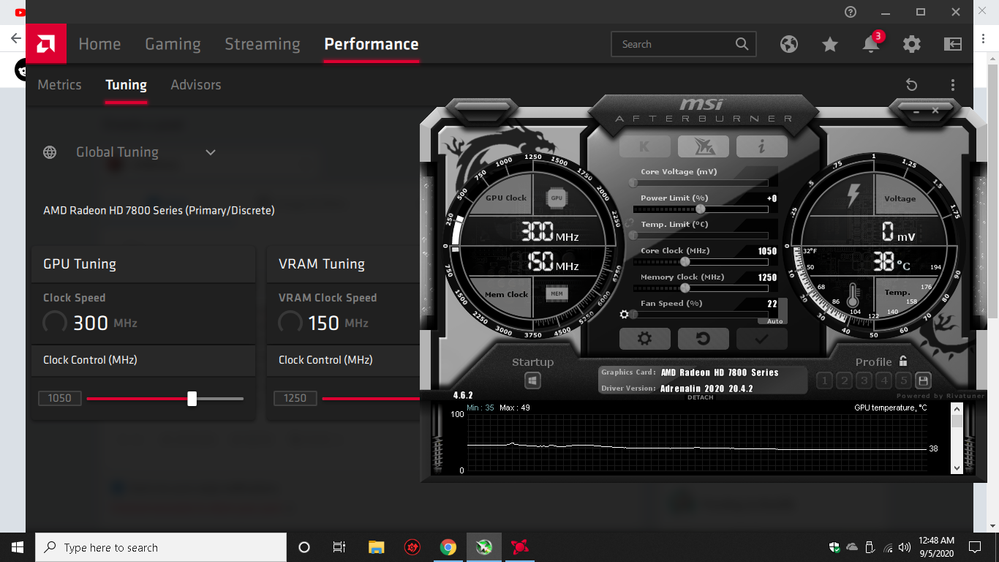
Task: Toggle the Apply at Windows startup button
Action: point(533,381)
